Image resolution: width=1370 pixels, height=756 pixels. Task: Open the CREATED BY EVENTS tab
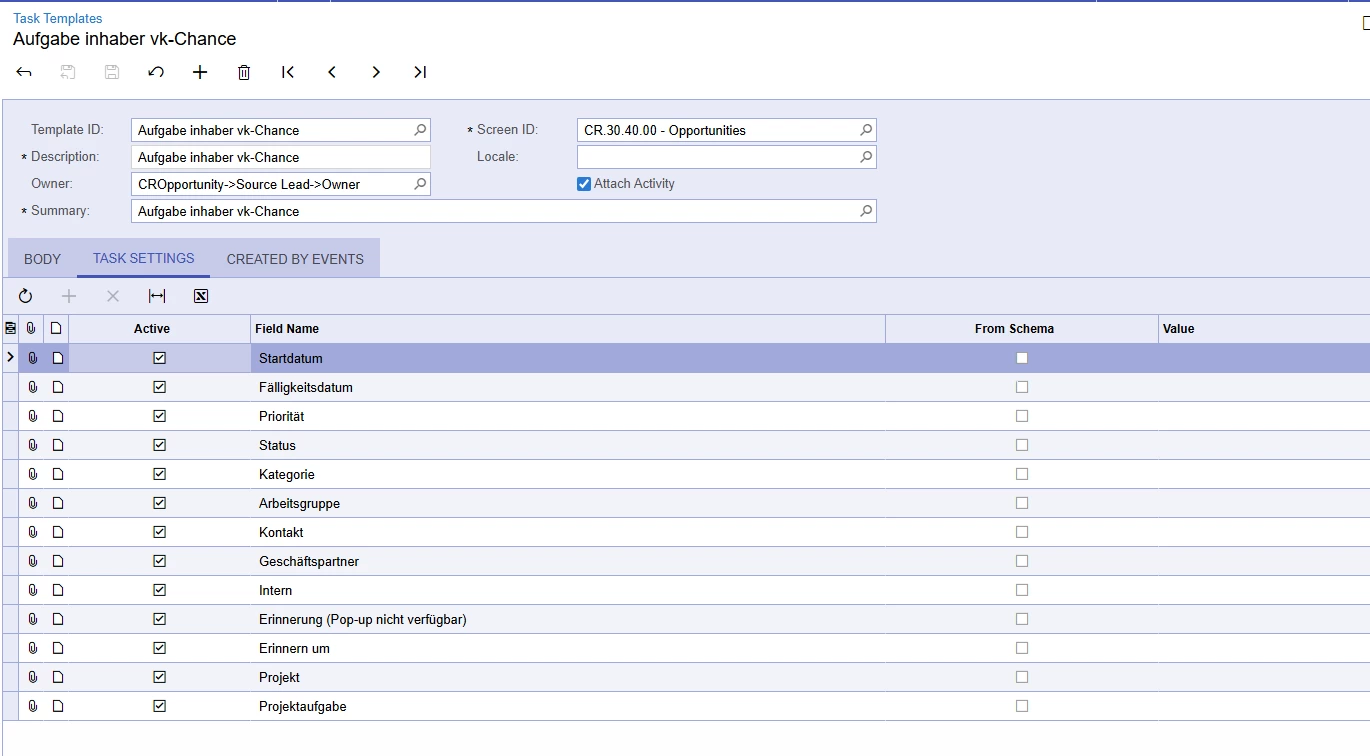(x=295, y=259)
